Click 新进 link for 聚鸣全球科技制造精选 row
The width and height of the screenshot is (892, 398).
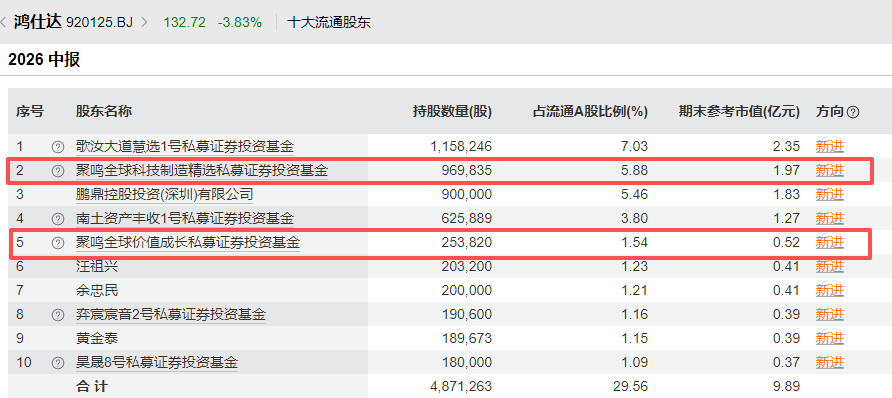829,171
